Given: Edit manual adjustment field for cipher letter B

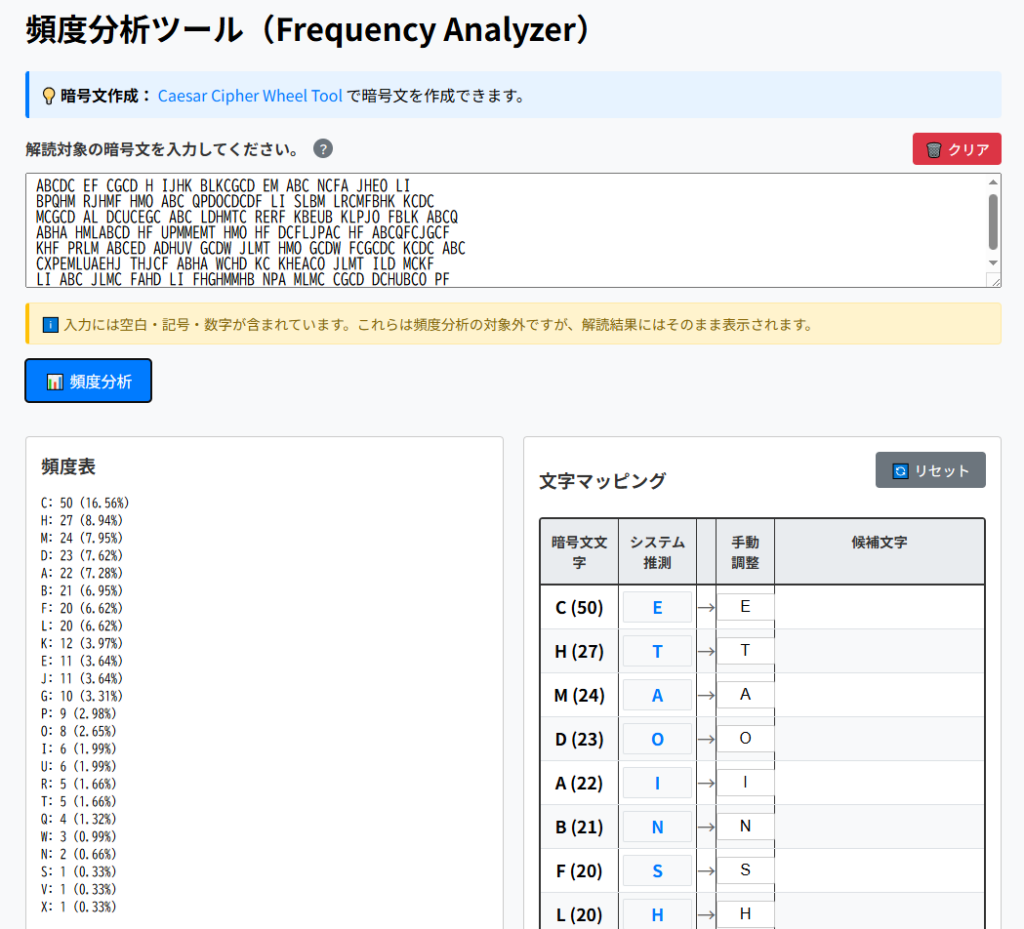Looking at the screenshot, I should click(745, 827).
